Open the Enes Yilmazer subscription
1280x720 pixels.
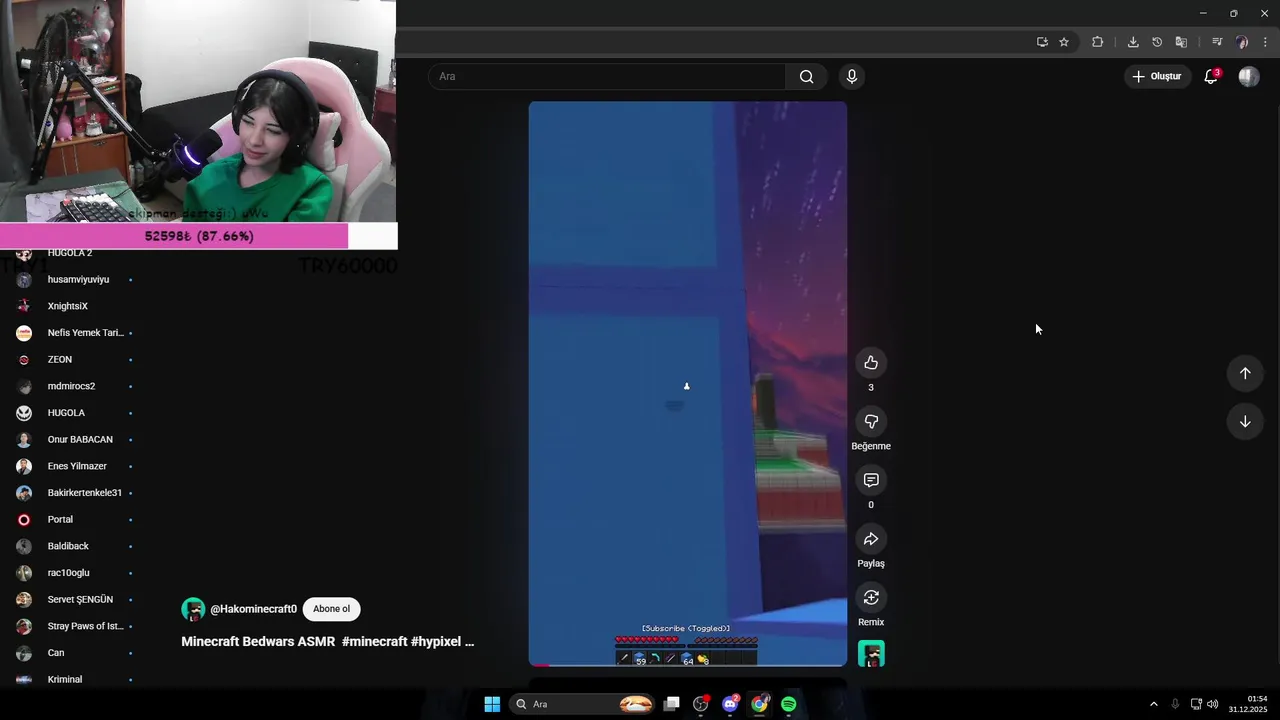76,466
